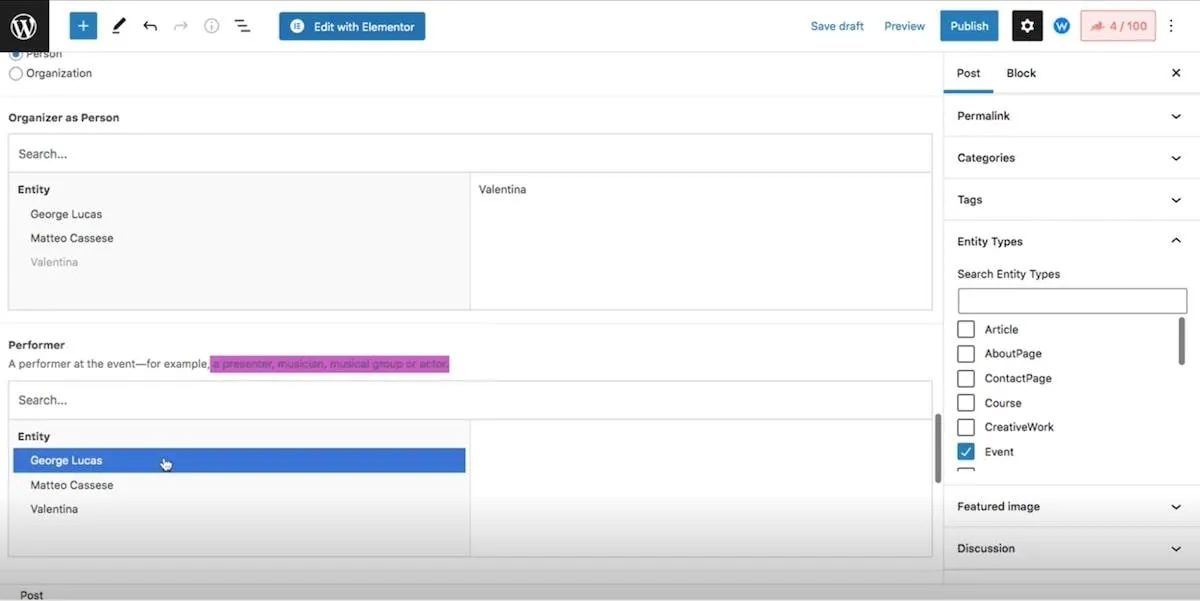1200x601 pixels.
Task: Click the Save draft link
Action: point(837,26)
